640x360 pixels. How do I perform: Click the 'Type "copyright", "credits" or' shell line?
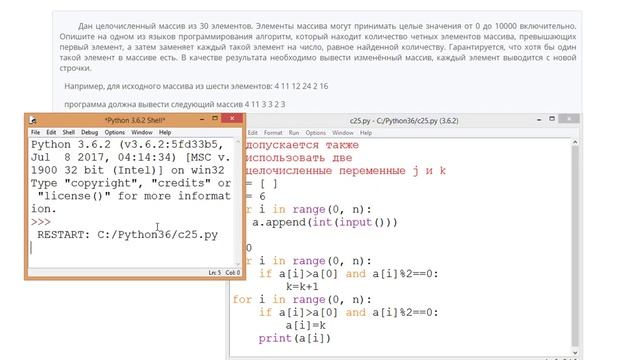coord(131,183)
